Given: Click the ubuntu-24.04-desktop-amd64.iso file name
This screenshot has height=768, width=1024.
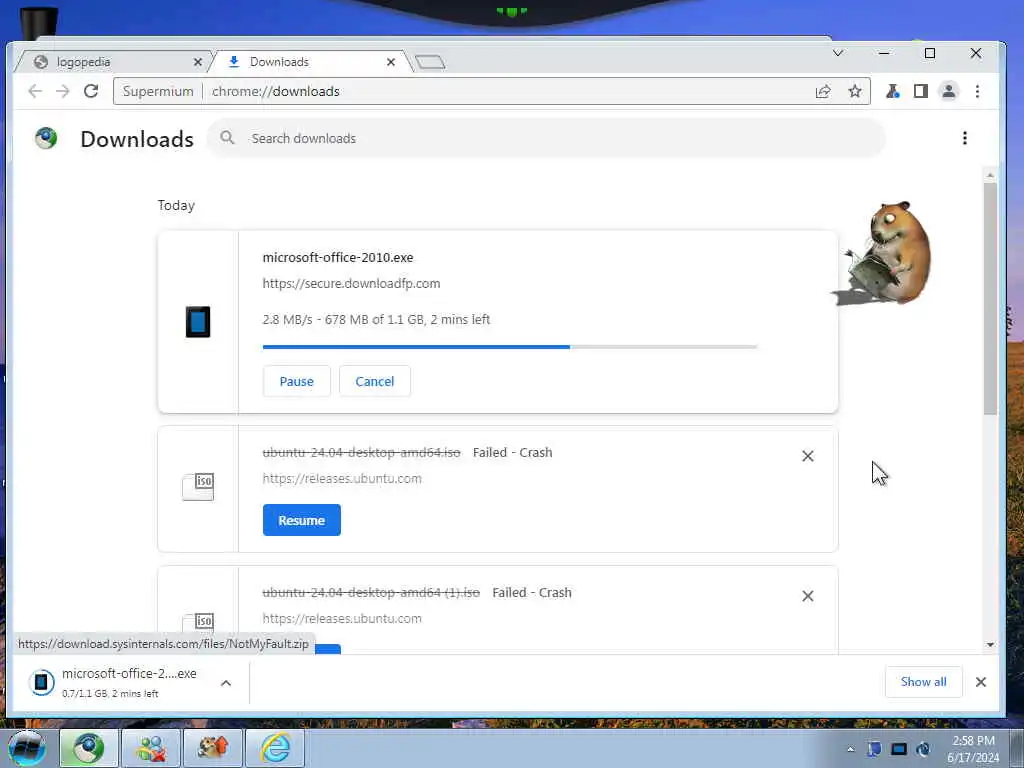Looking at the screenshot, I should point(361,453).
